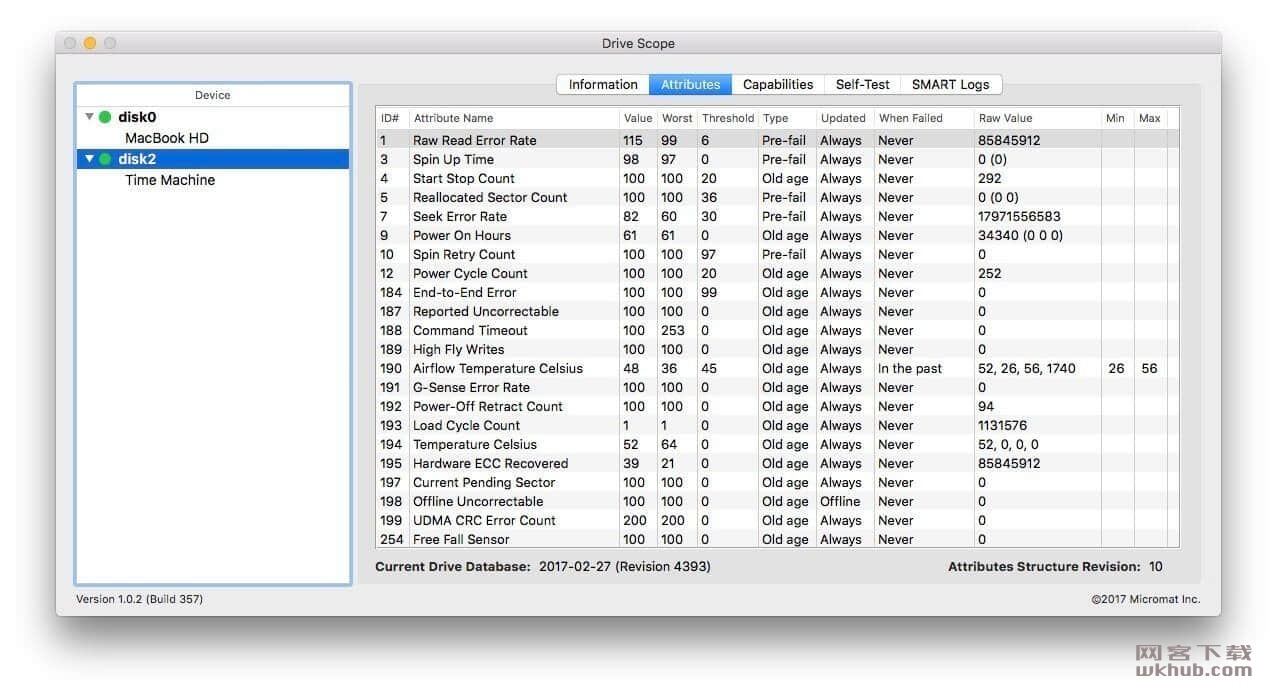The width and height of the screenshot is (1277, 696).
Task: Select the UDMA CRC Error Count row
Action: coord(777,520)
